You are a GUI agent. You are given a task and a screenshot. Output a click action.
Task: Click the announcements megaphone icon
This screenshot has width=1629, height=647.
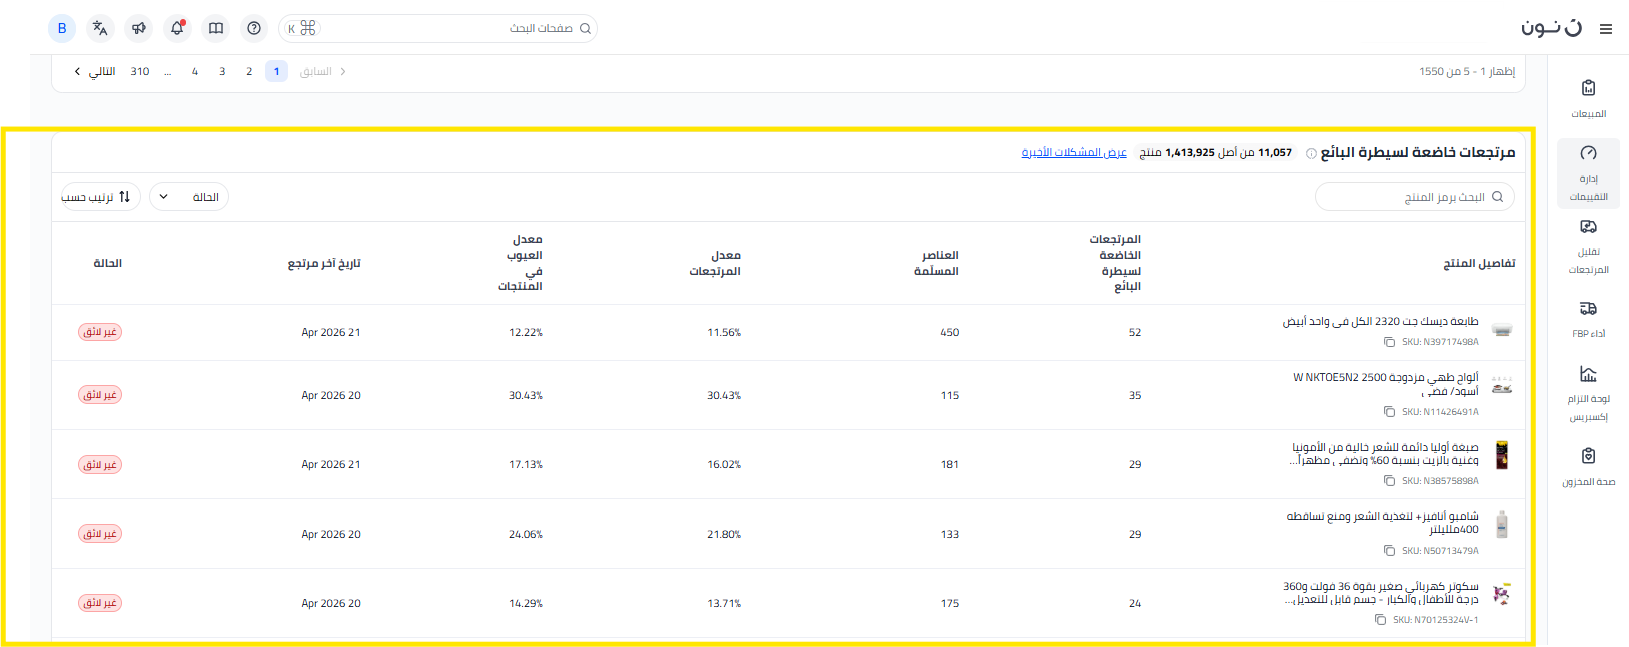[x=139, y=28]
